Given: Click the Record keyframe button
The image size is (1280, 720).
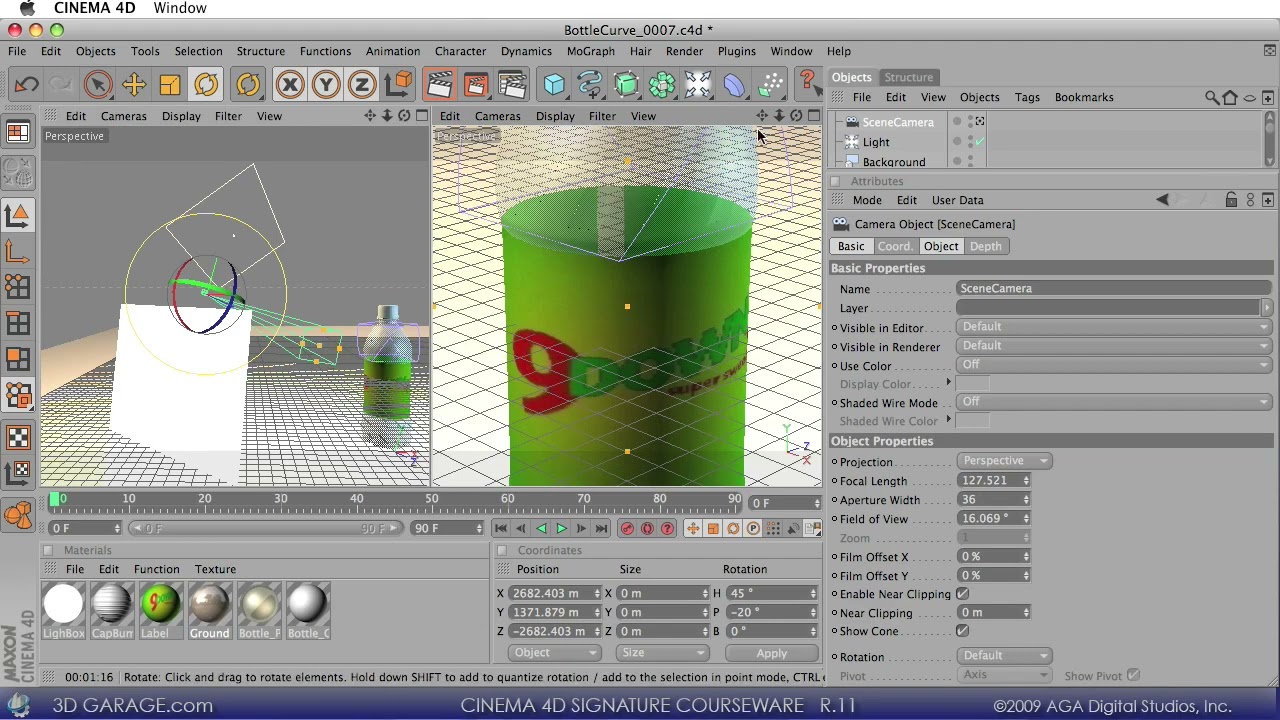Looking at the screenshot, I should [x=627, y=528].
